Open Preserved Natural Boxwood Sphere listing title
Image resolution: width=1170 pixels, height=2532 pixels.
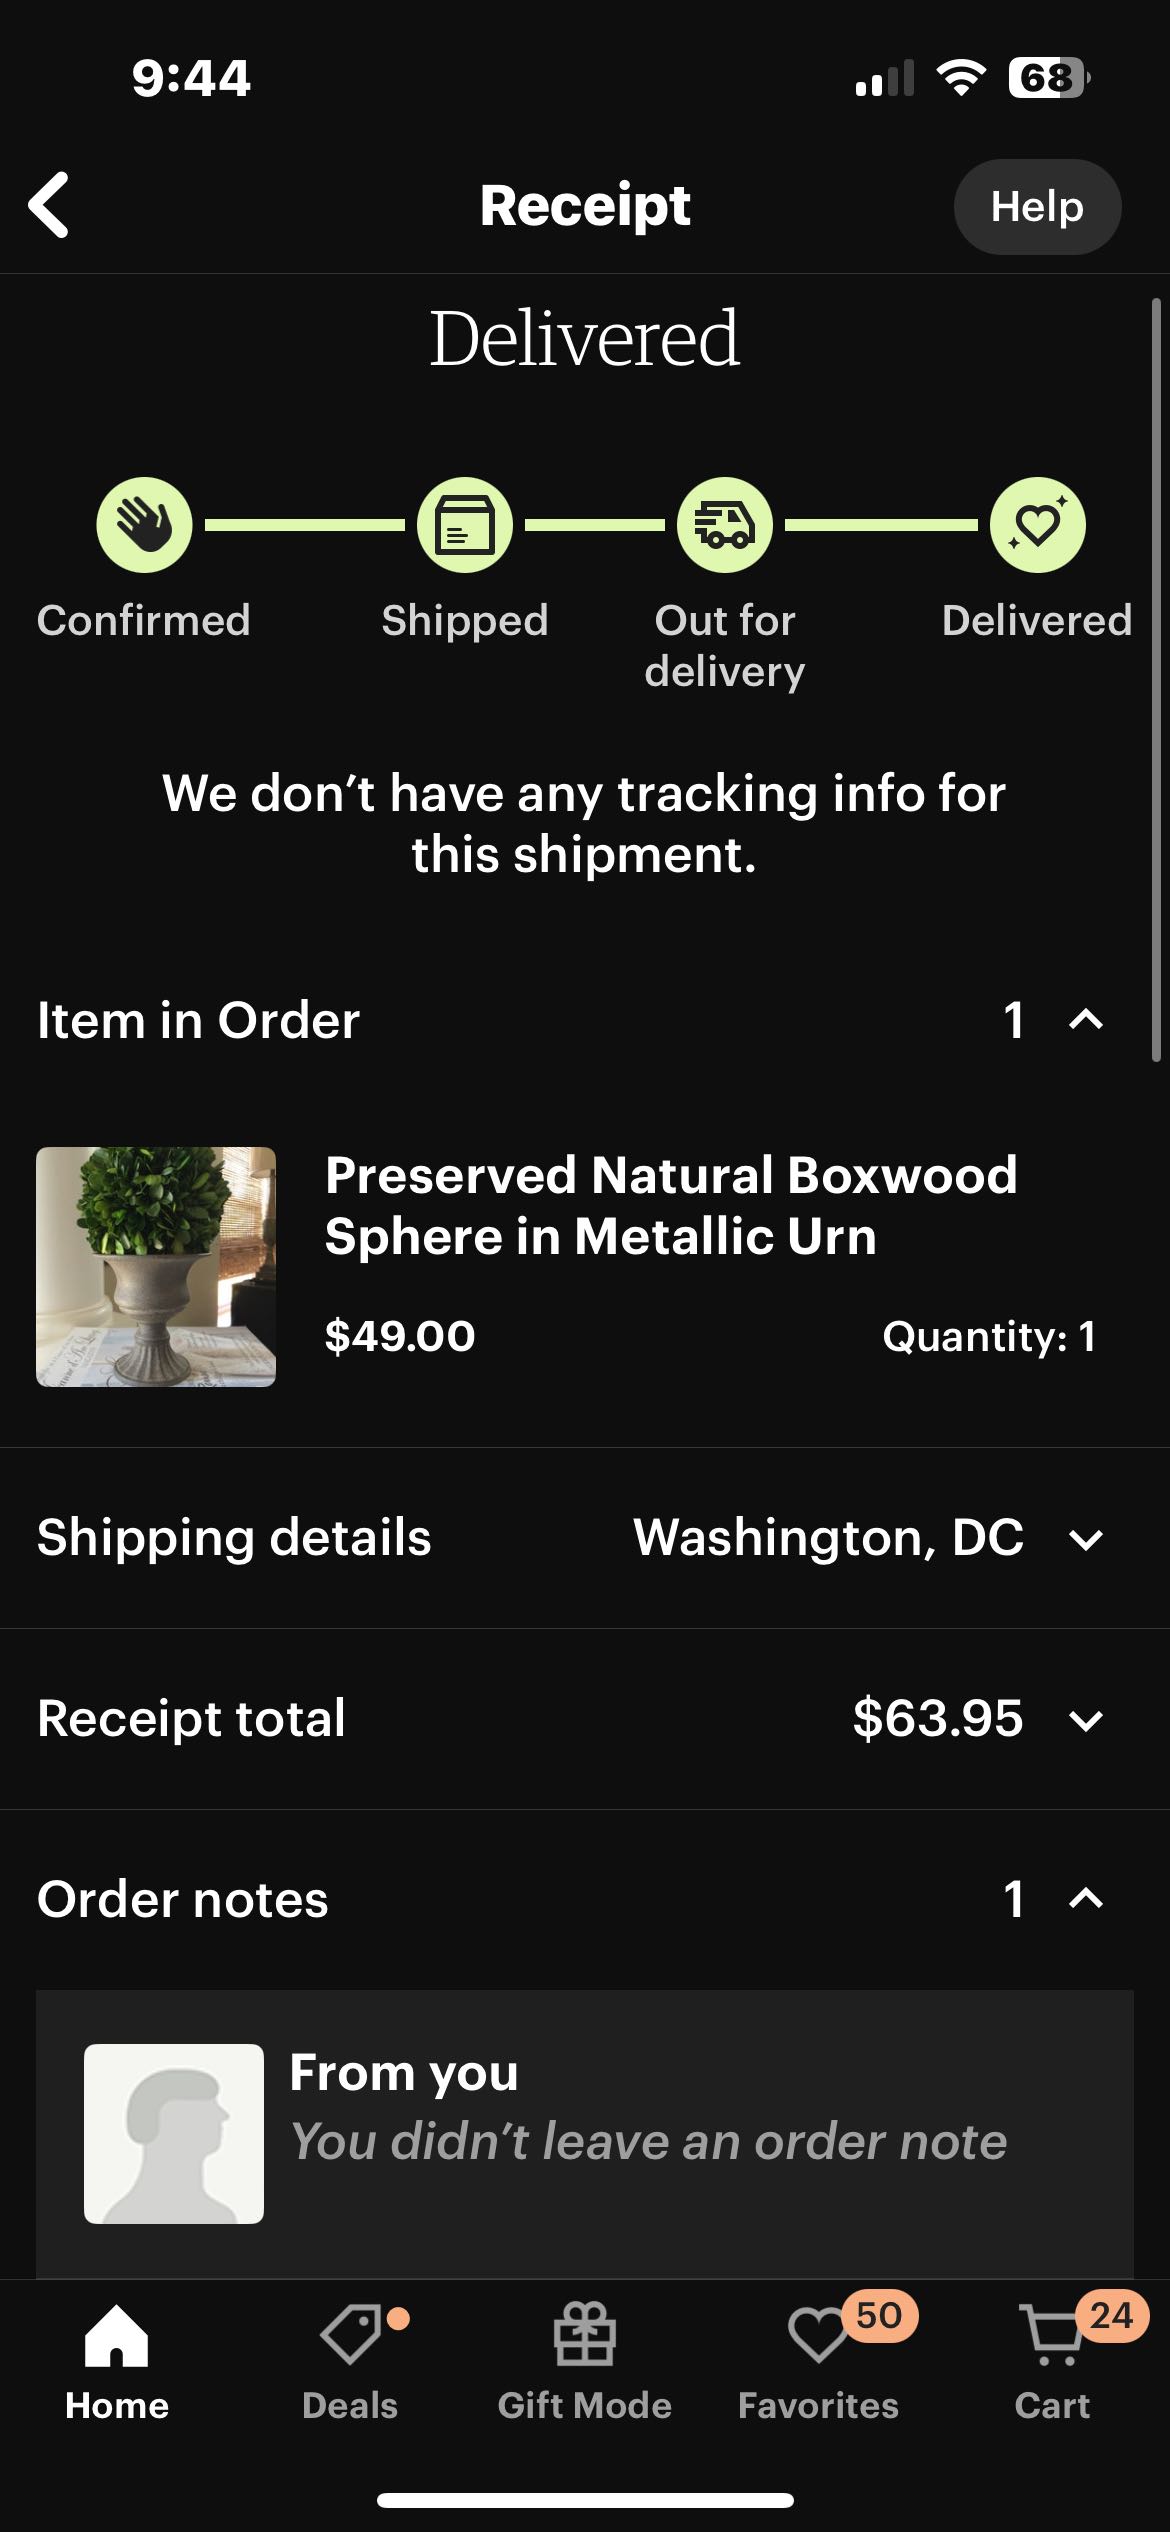pos(670,1205)
